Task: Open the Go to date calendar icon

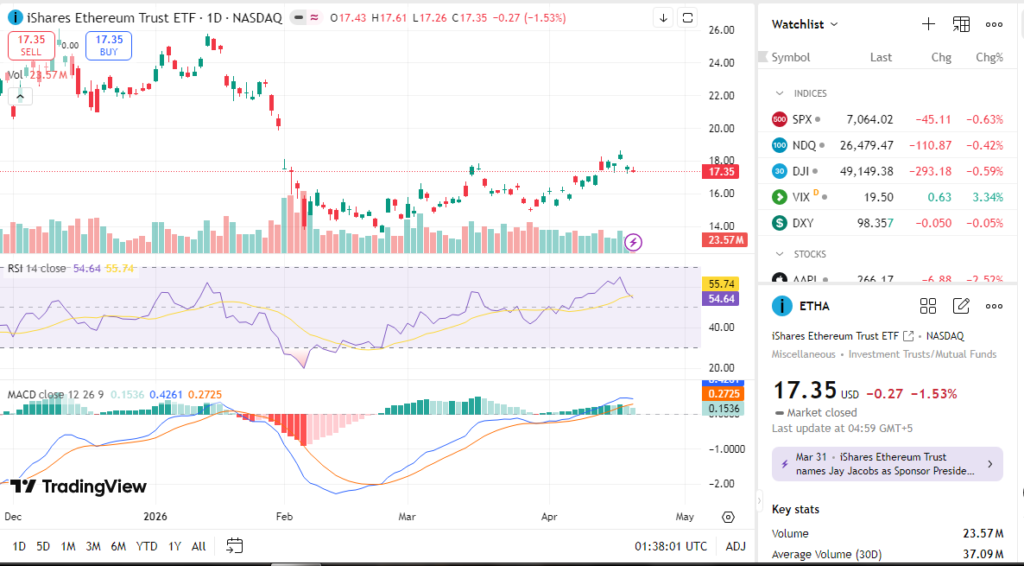Action: click(234, 546)
